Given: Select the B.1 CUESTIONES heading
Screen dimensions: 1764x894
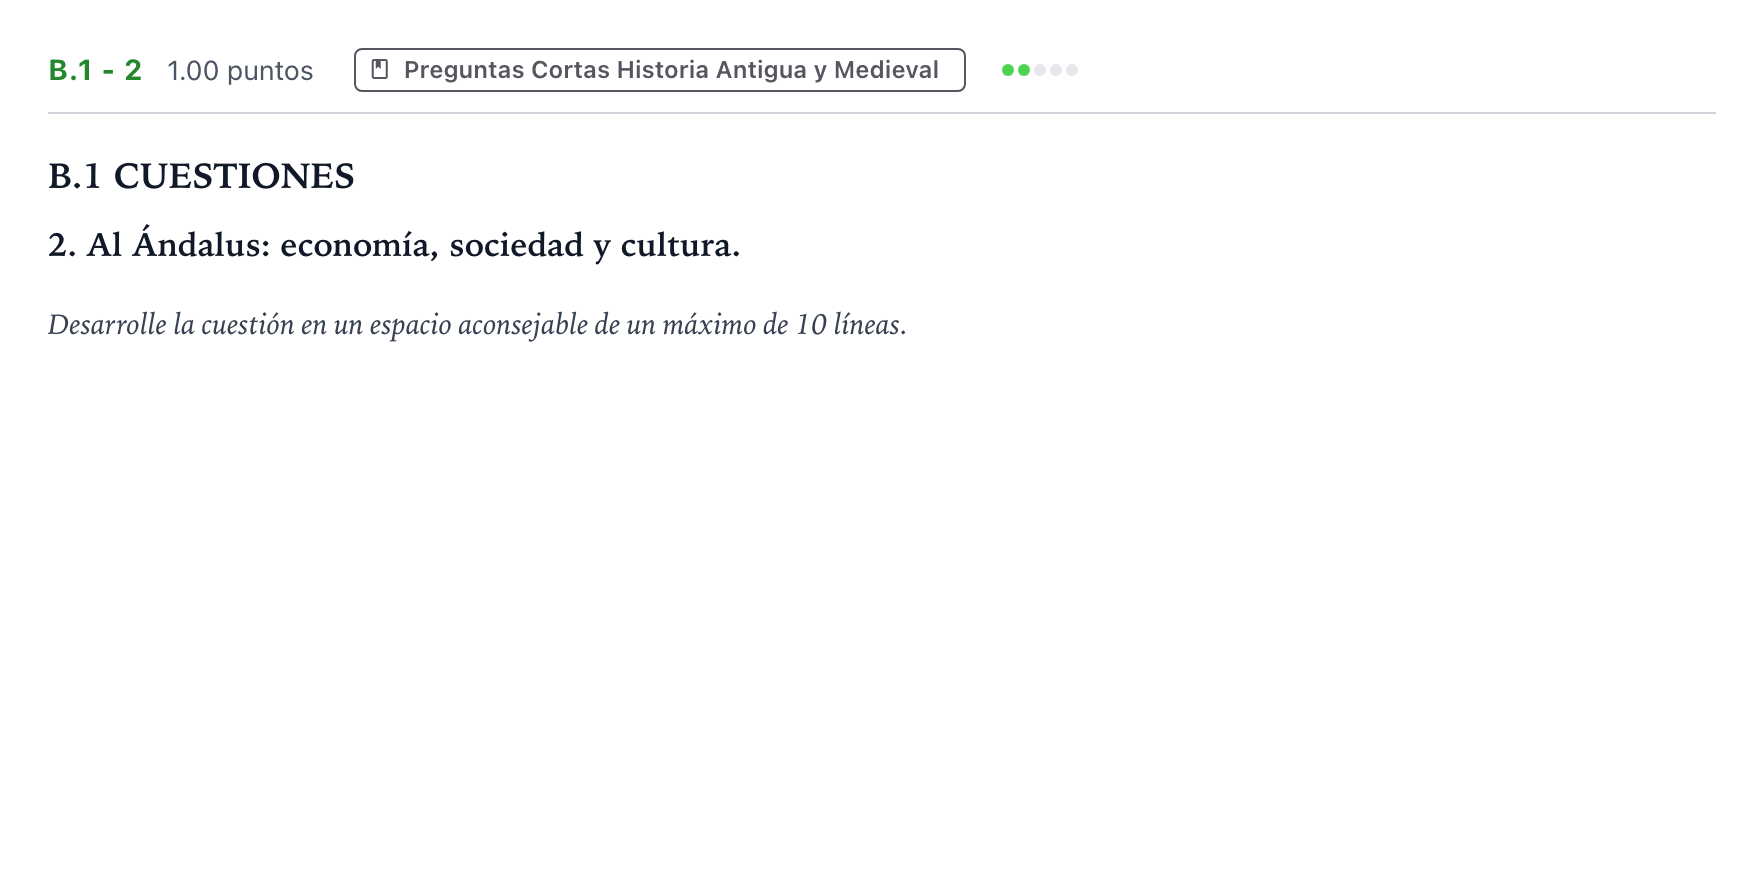Looking at the screenshot, I should point(201,176).
